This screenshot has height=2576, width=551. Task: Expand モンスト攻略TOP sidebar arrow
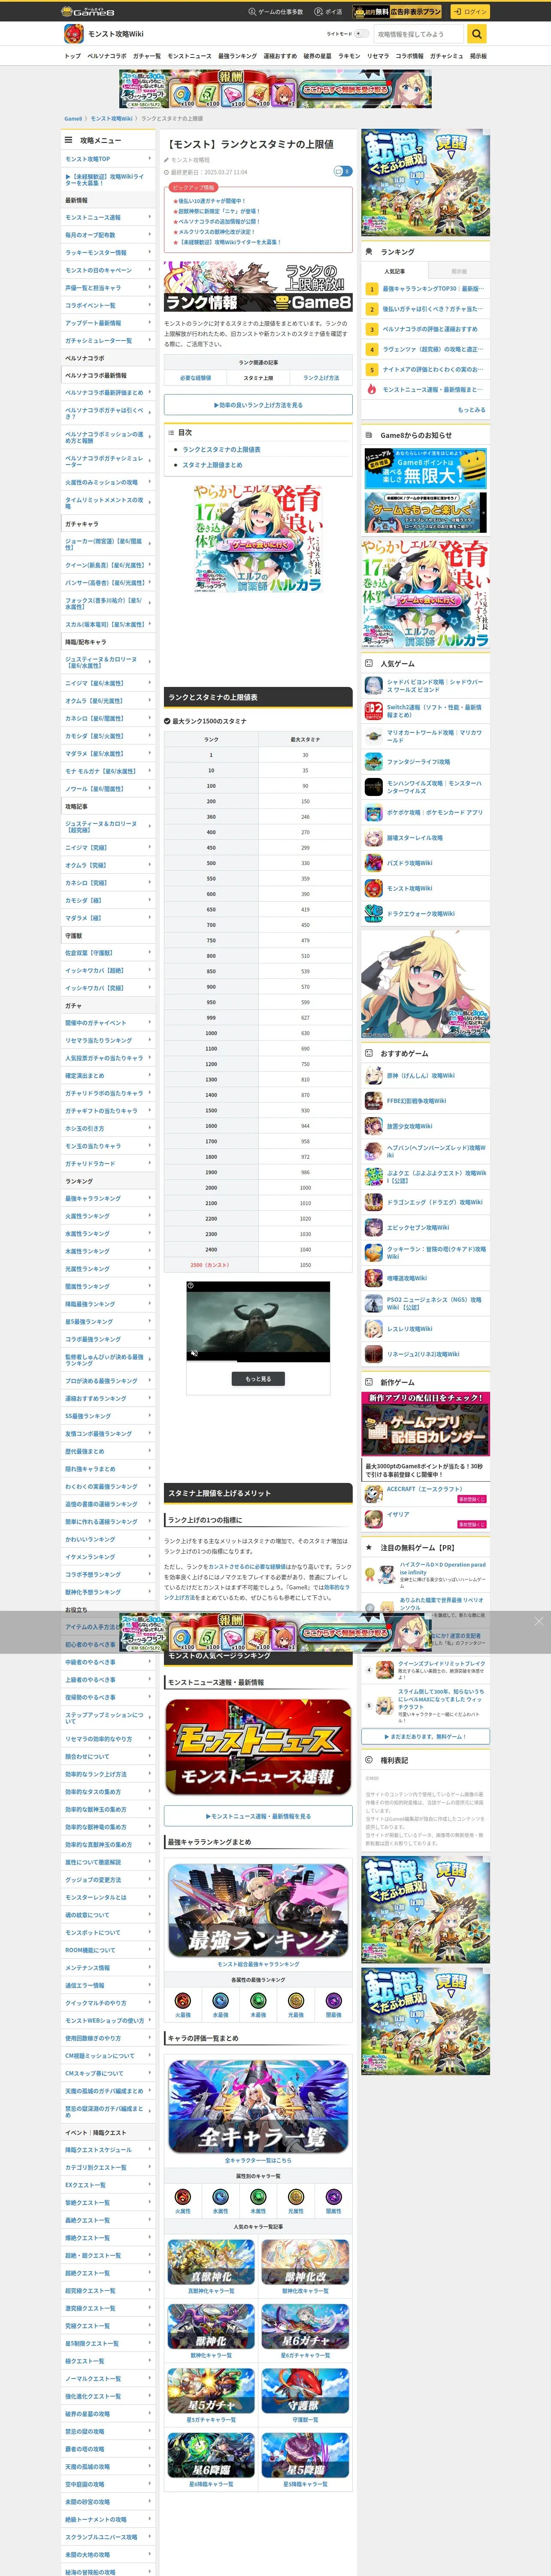(x=150, y=158)
